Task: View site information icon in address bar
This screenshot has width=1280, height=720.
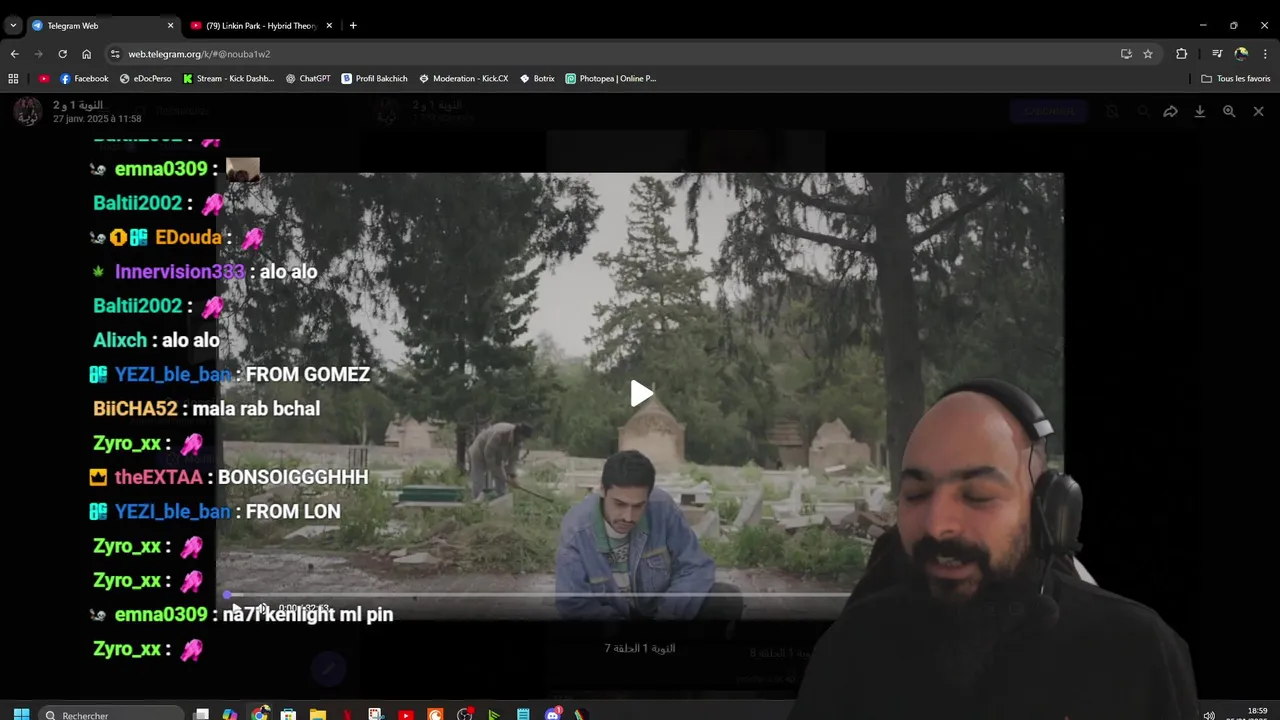Action: 115,54
